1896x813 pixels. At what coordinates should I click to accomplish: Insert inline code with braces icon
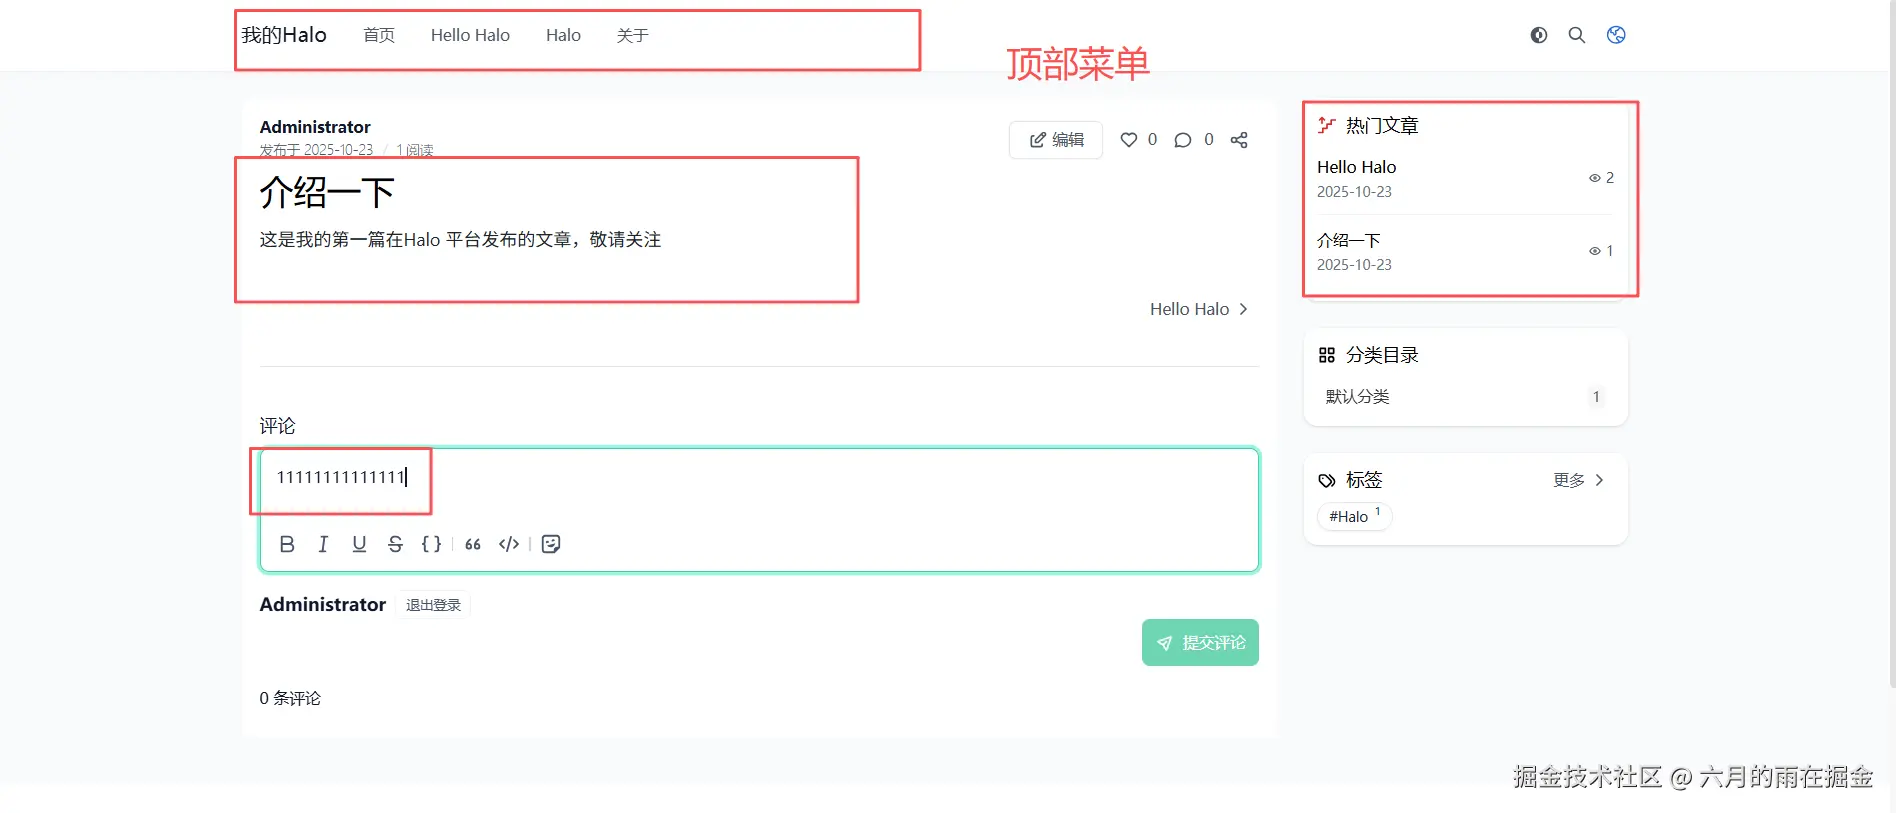431,544
